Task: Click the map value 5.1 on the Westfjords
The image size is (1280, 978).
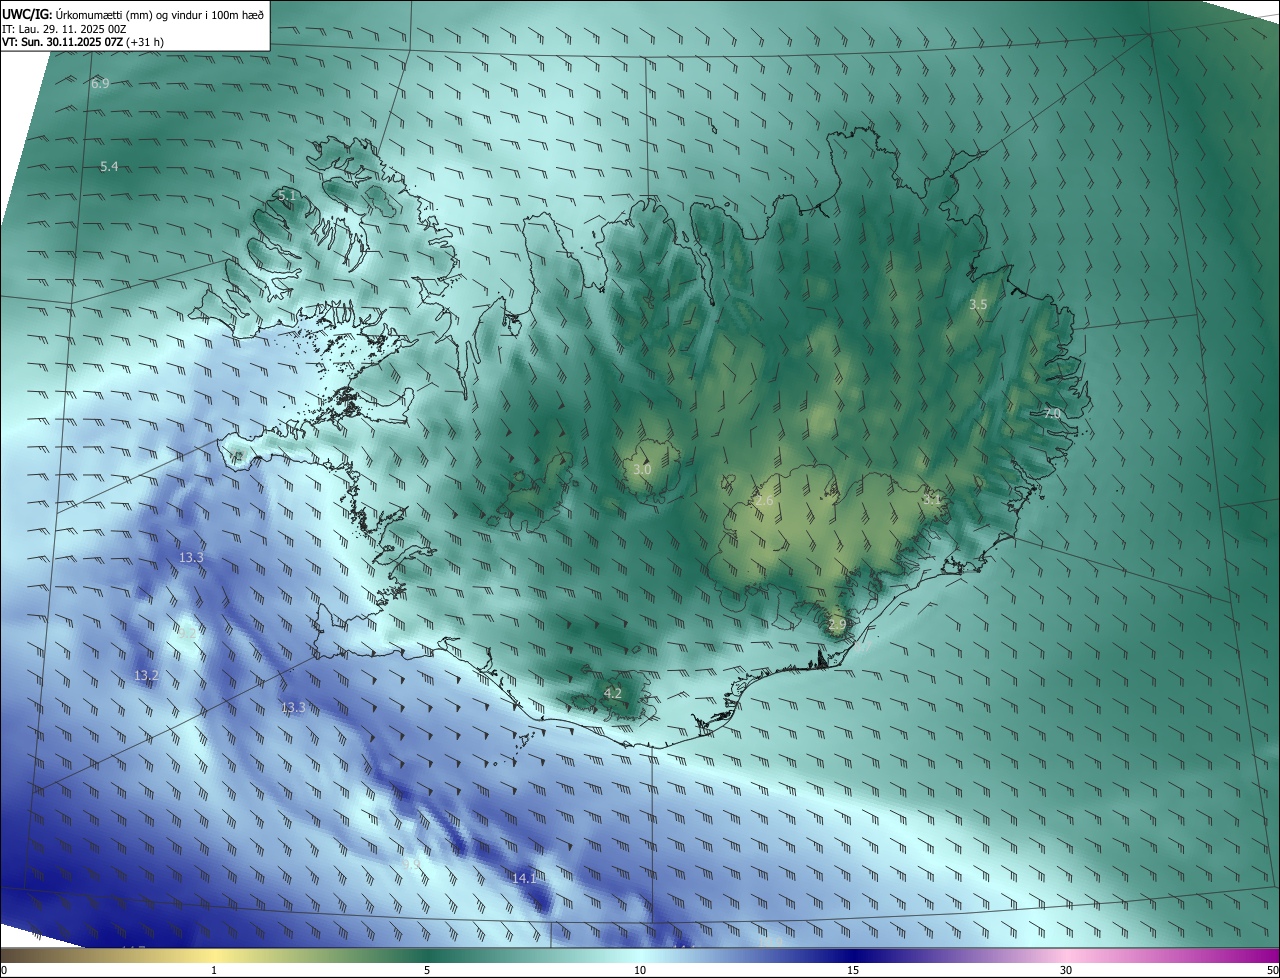Action: pyautogui.click(x=287, y=196)
